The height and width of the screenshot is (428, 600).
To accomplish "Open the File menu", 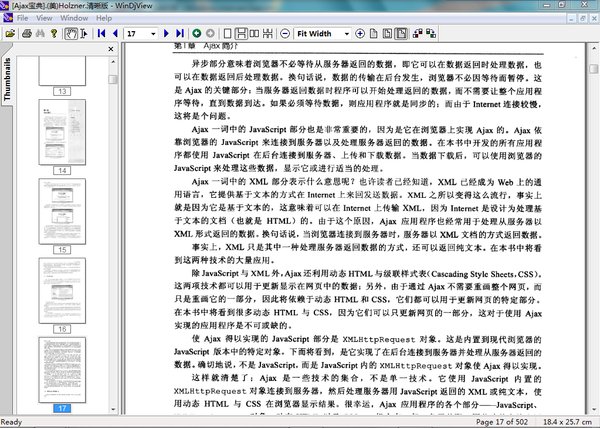I will click(22, 18).
